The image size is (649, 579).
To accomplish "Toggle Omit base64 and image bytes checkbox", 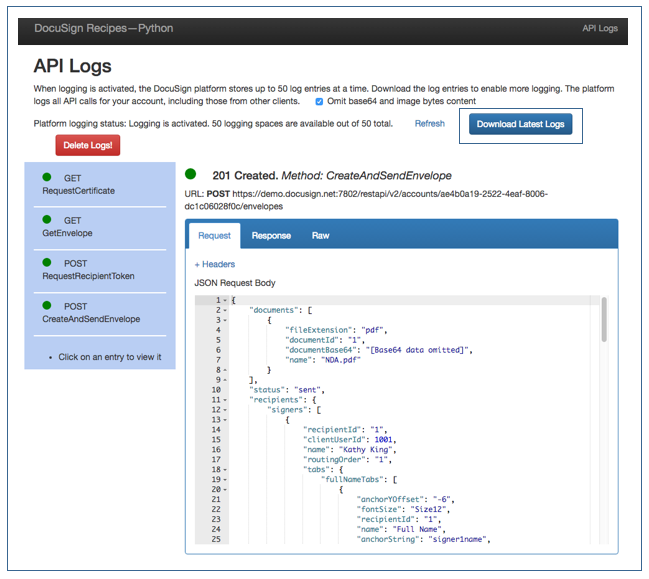I will pos(319,102).
